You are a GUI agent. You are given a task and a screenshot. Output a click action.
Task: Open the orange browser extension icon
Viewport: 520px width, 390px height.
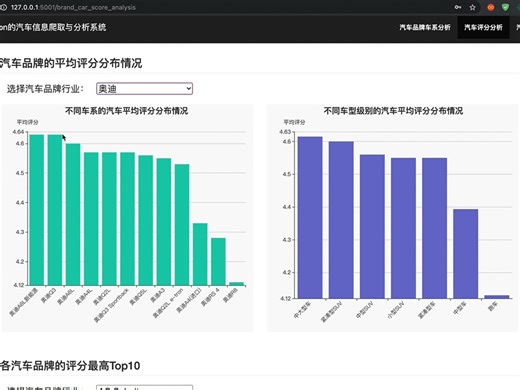pos(491,7)
